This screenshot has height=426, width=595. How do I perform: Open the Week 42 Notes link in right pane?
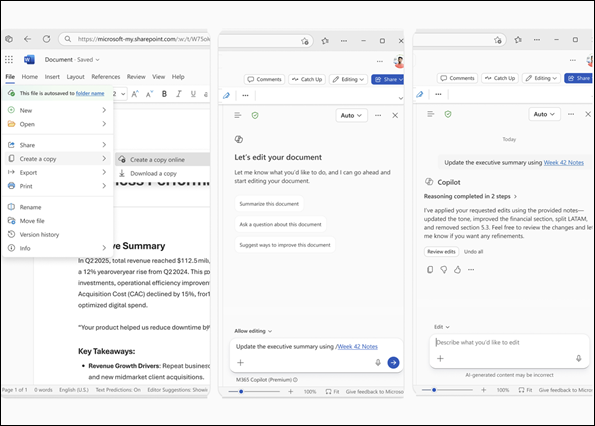point(564,162)
